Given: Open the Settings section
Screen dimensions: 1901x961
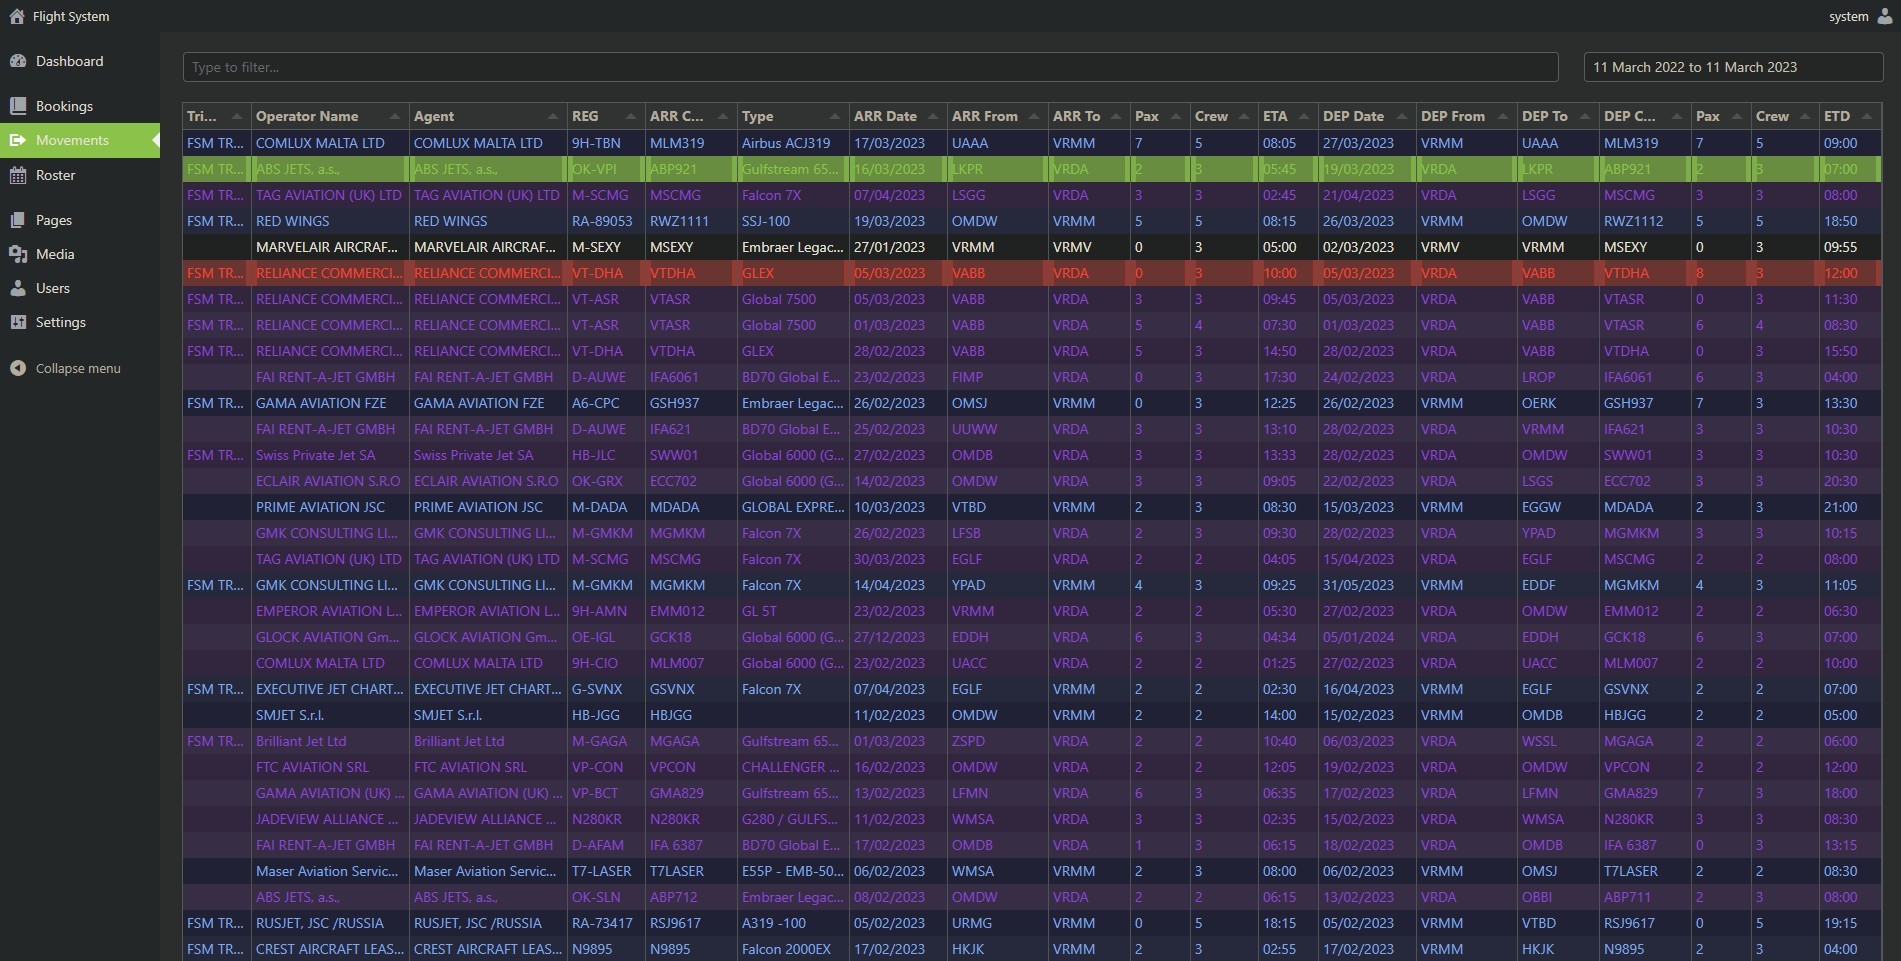Looking at the screenshot, I should click(x=80, y=322).
